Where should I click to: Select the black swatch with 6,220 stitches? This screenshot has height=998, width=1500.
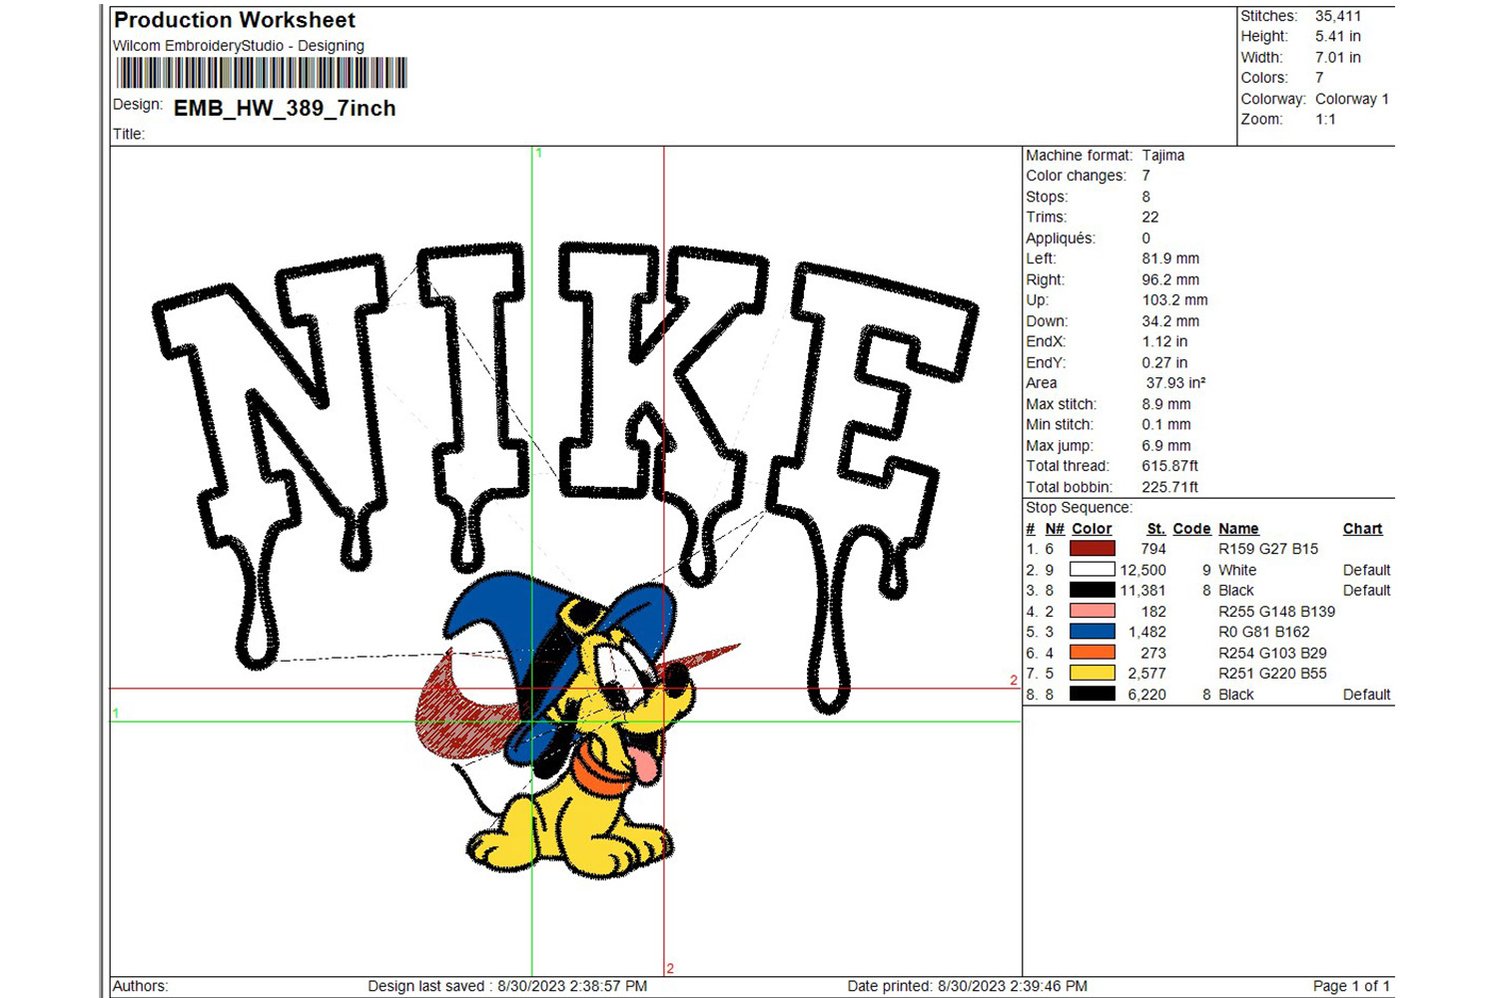point(1092,694)
